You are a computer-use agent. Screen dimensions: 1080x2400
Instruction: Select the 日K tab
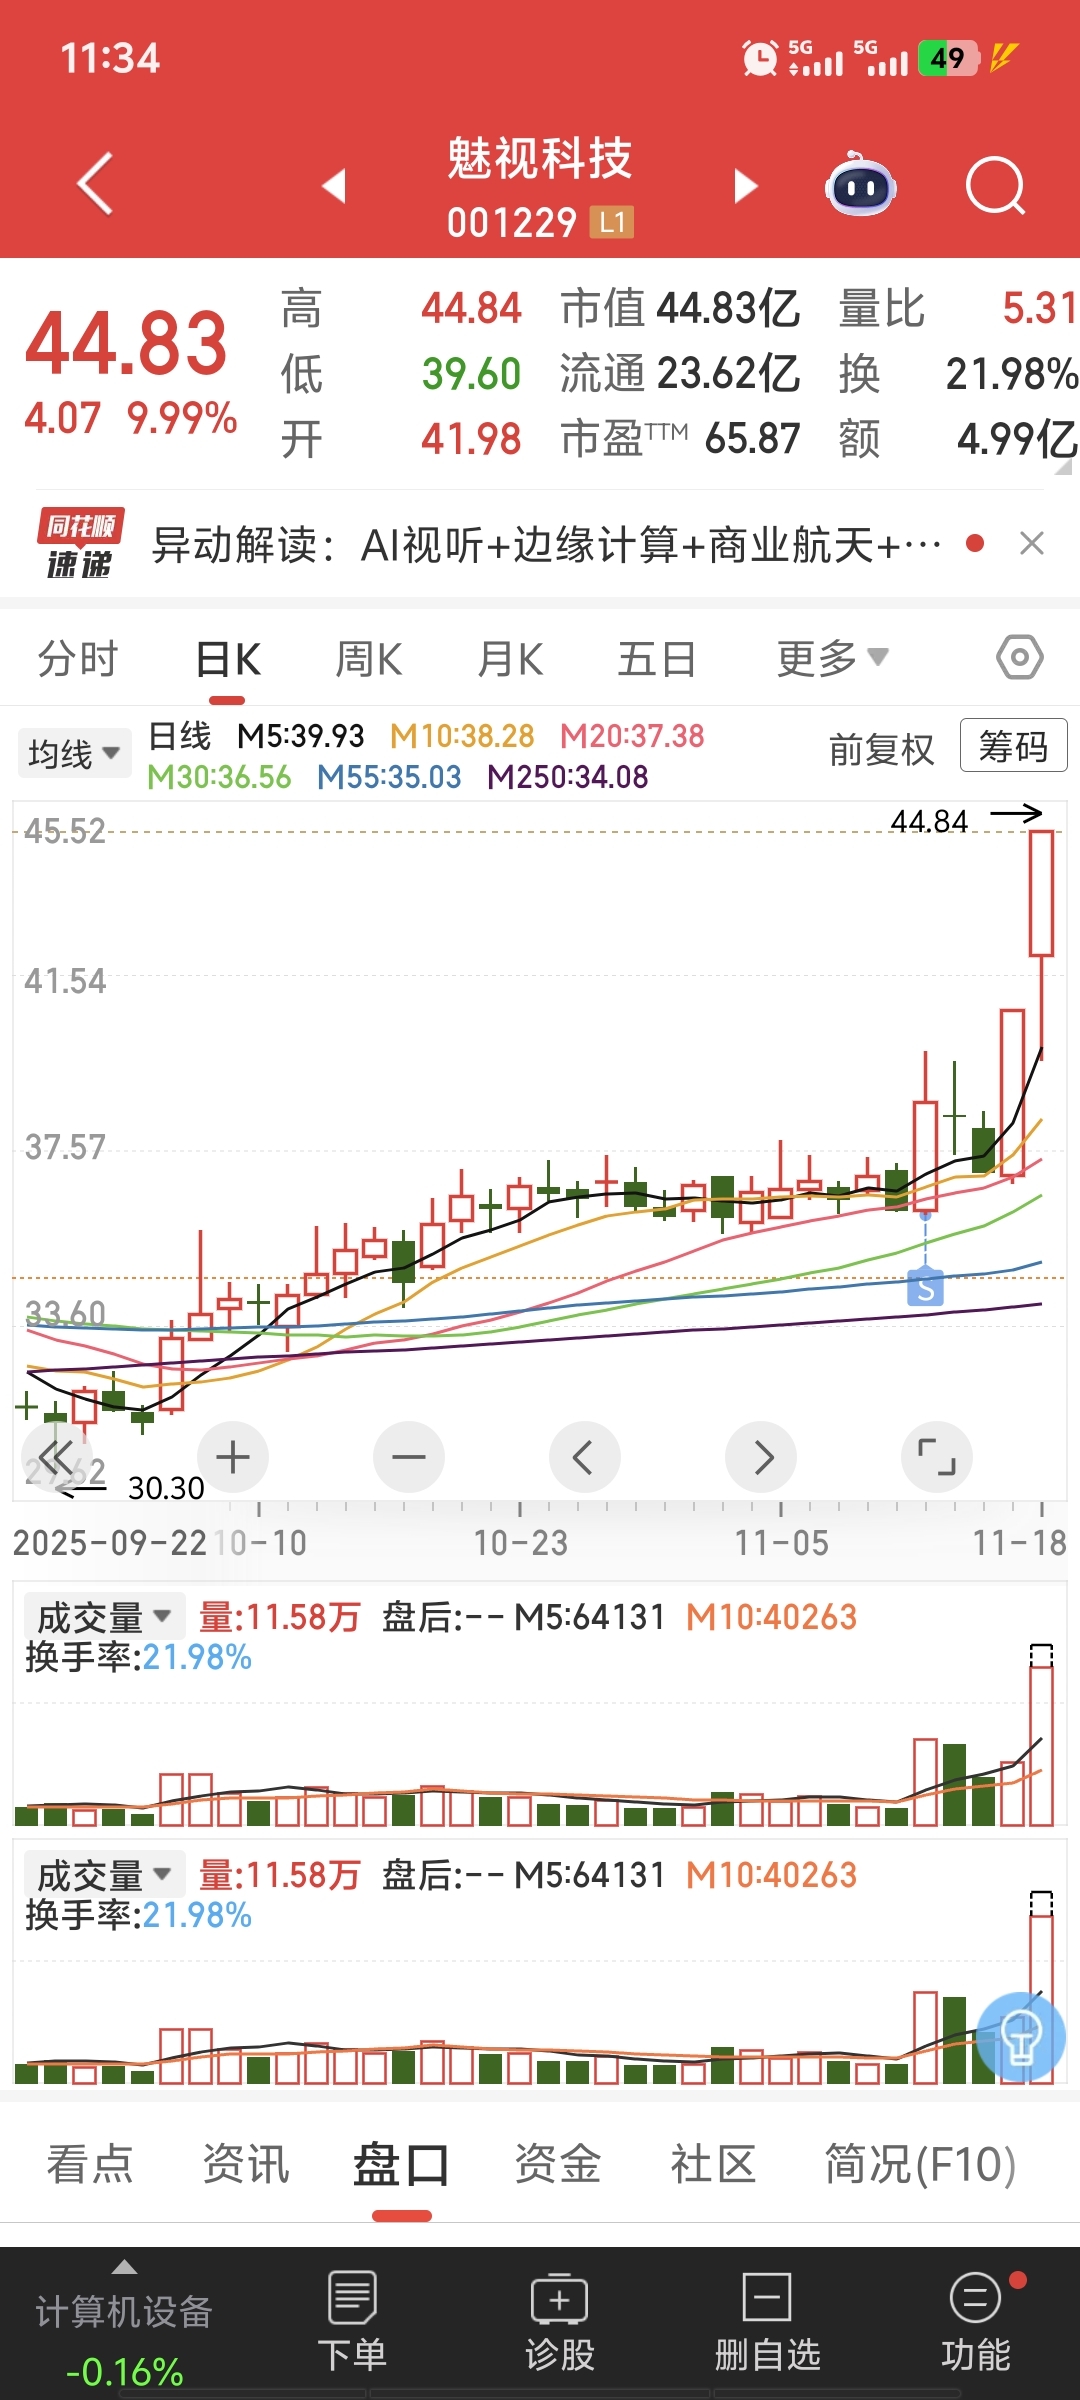(x=228, y=659)
